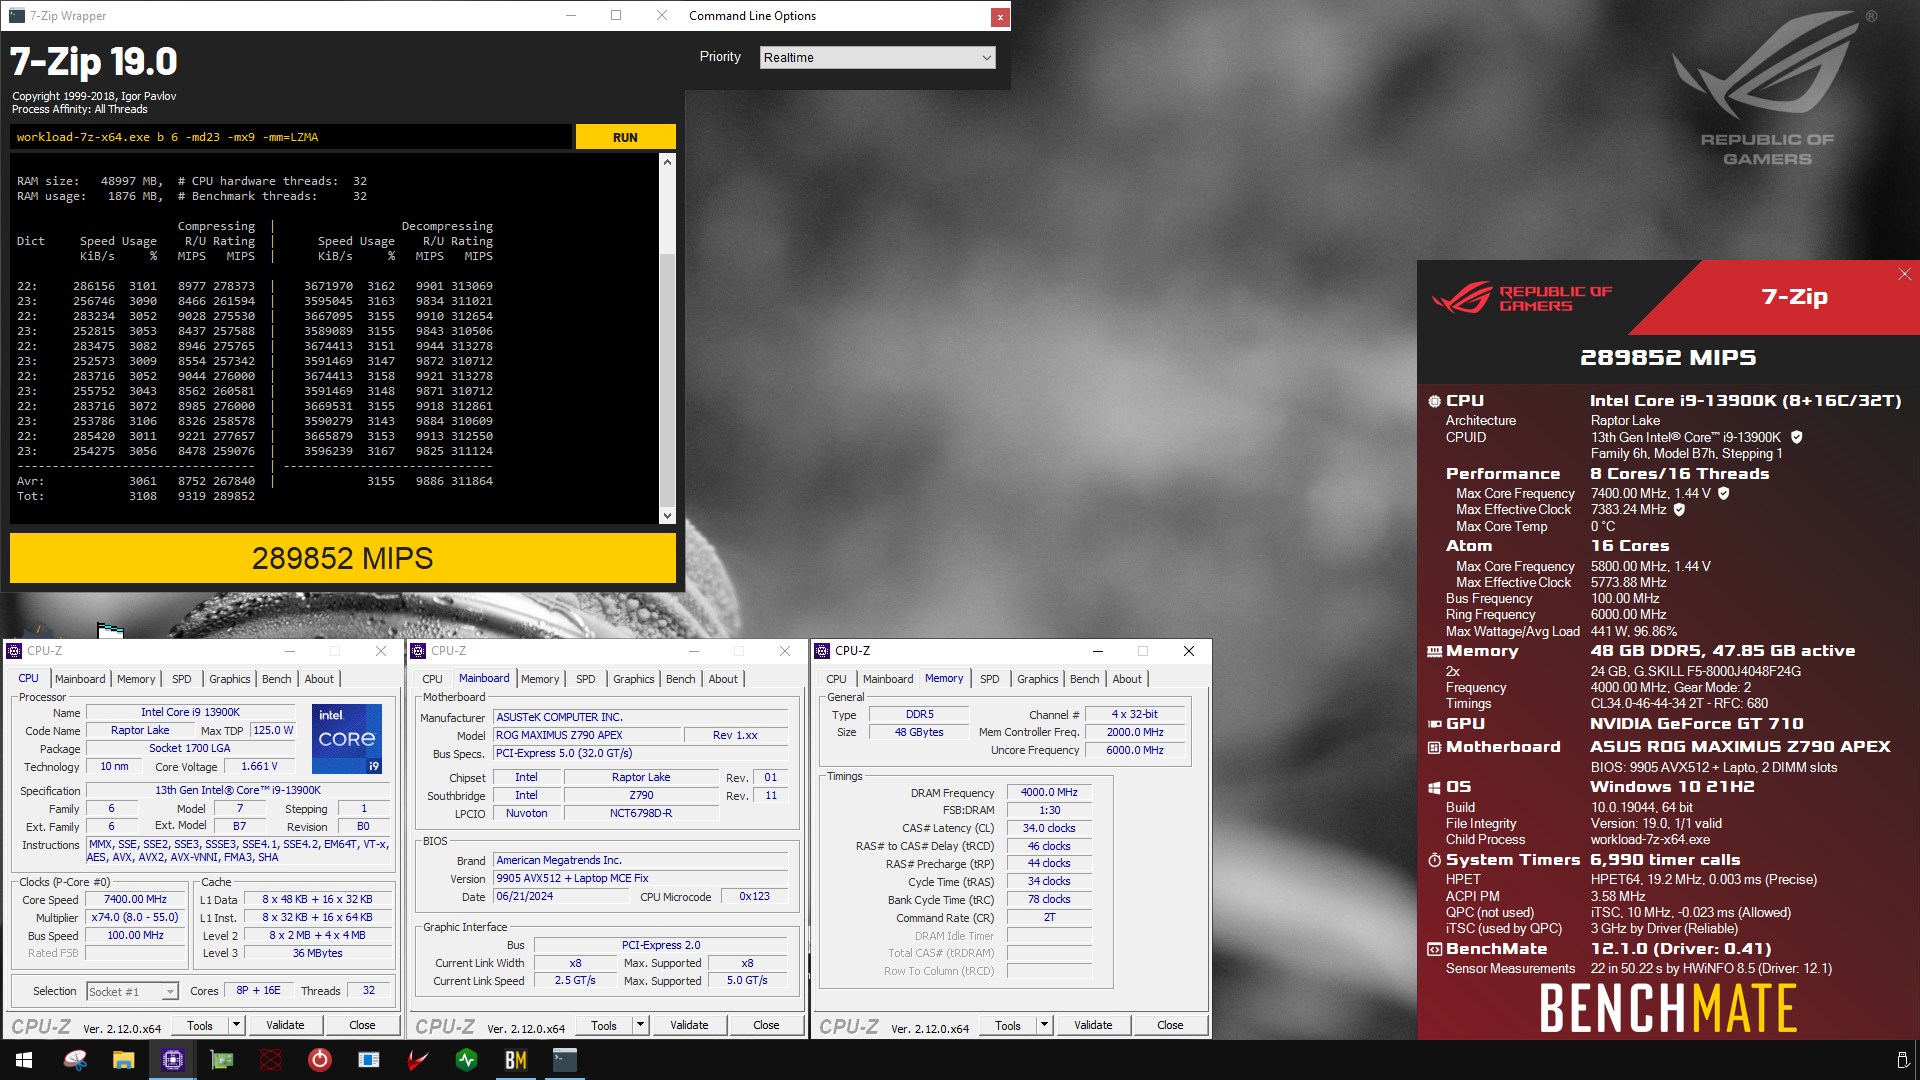The image size is (1920, 1080).
Task: Open the green graphics card taskbar icon
Action: [x=222, y=1060]
